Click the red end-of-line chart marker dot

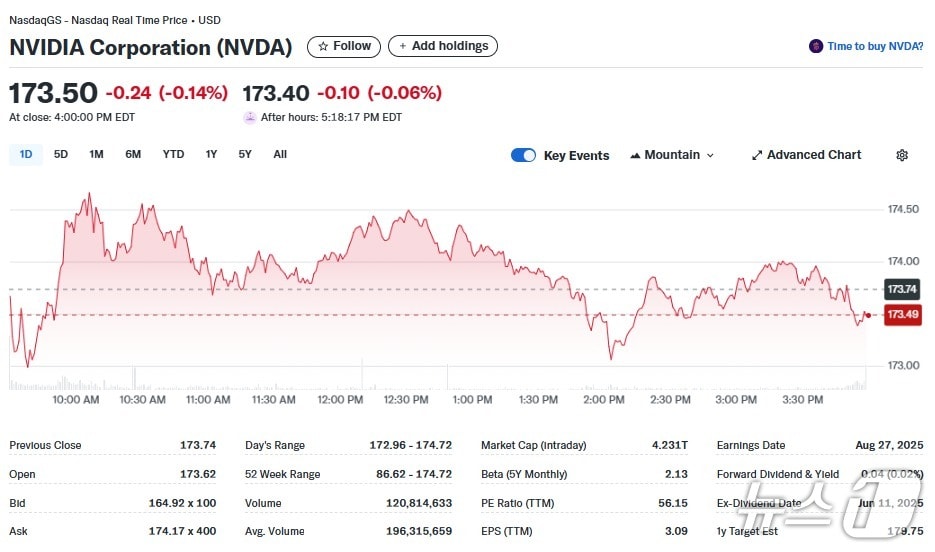tap(867, 315)
